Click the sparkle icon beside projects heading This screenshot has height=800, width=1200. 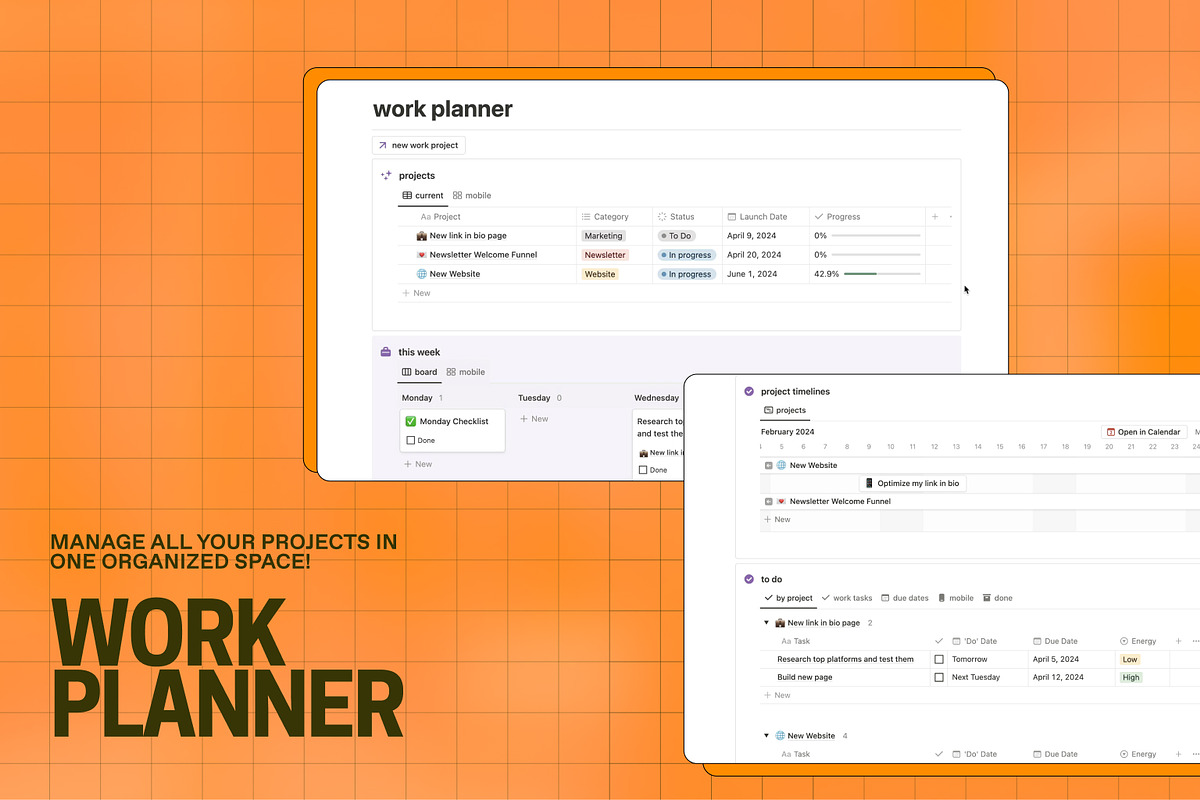386,175
